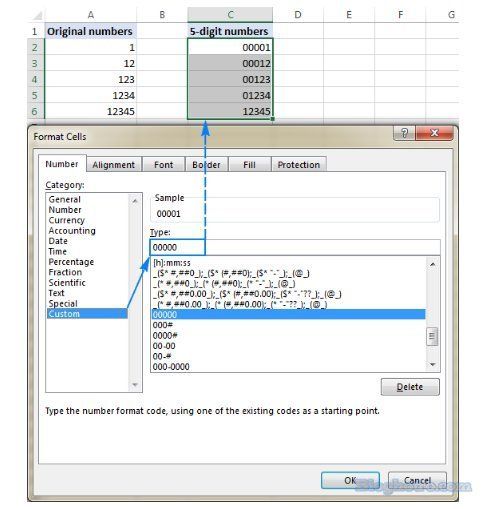The height and width of the screenshot is (509, 486).
Task: Select row 3 header
Action: click(x=35, y=63)
